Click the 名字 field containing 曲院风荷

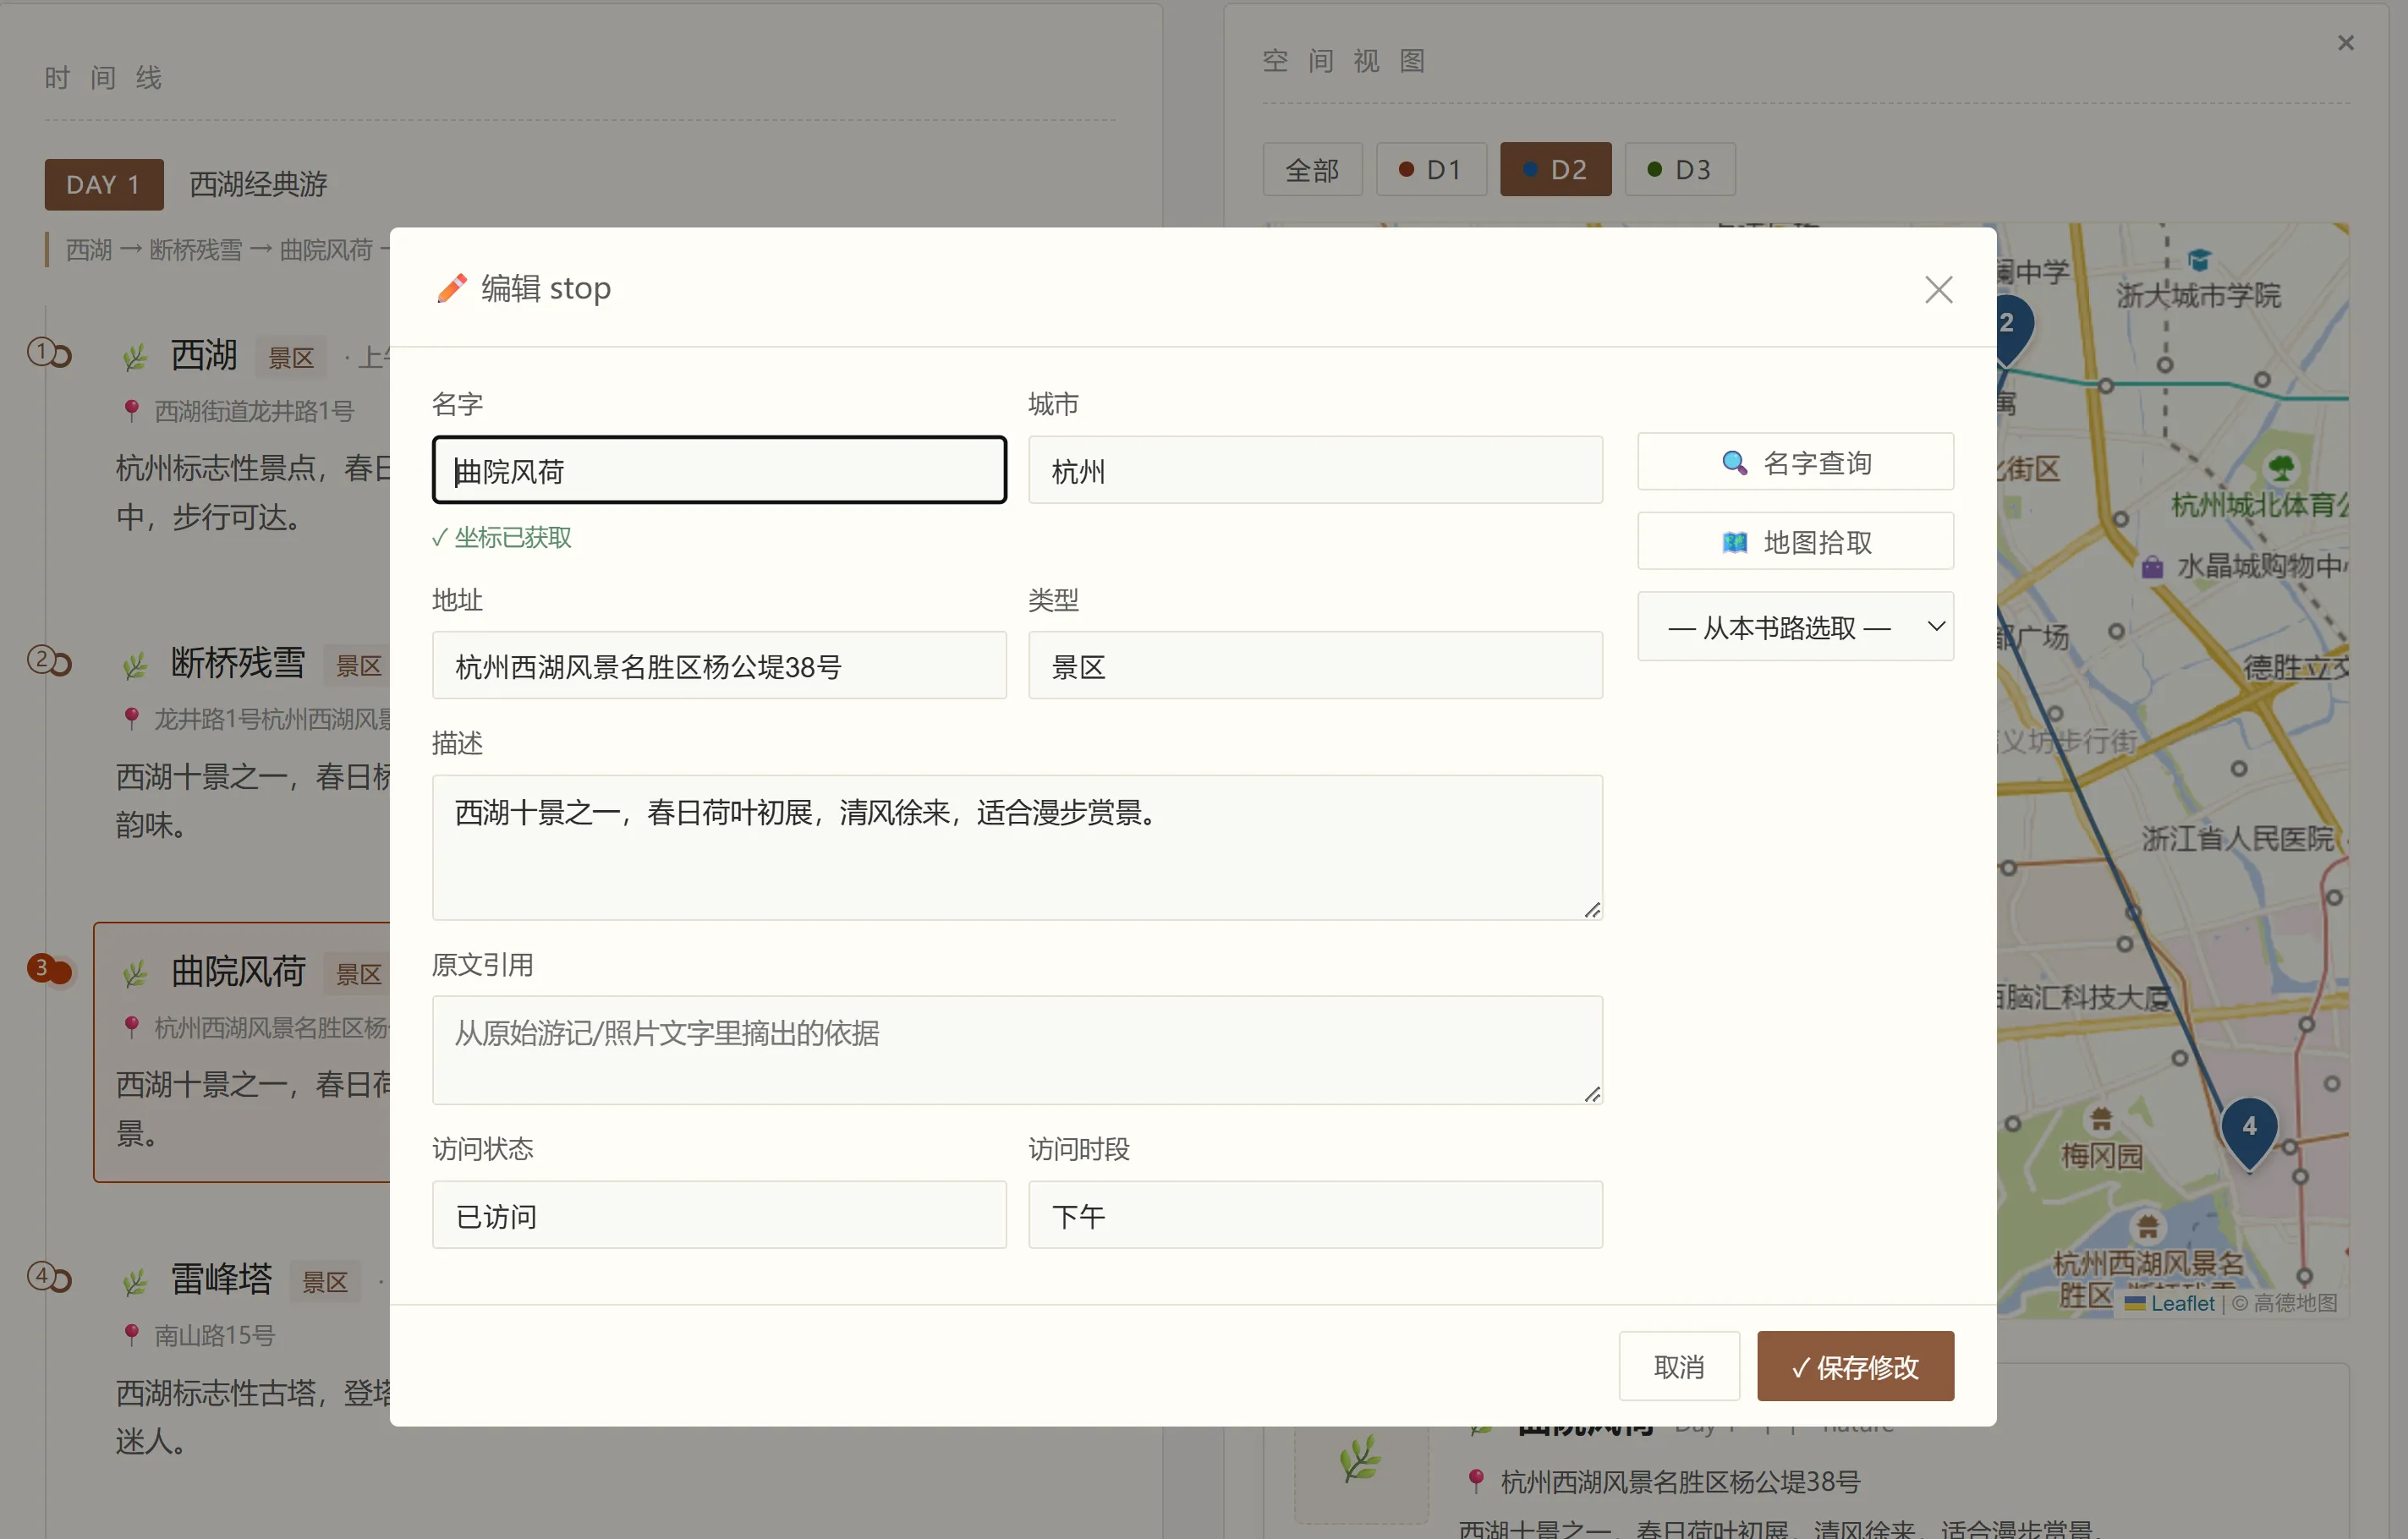pyautogui.click(x=719, y=470)
